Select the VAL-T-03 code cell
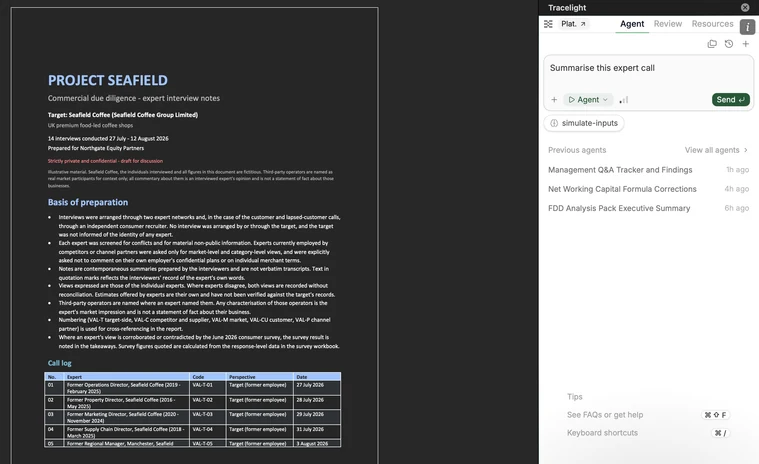 [x=208, y=417]
